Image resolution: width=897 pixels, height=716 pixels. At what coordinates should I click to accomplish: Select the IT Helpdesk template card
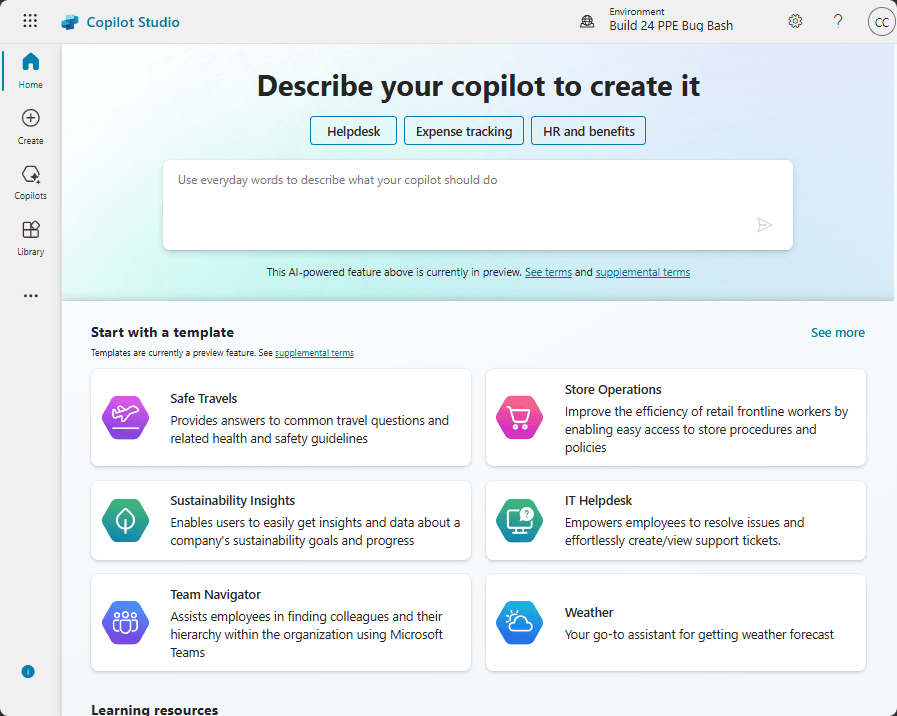tap(676, 520)
